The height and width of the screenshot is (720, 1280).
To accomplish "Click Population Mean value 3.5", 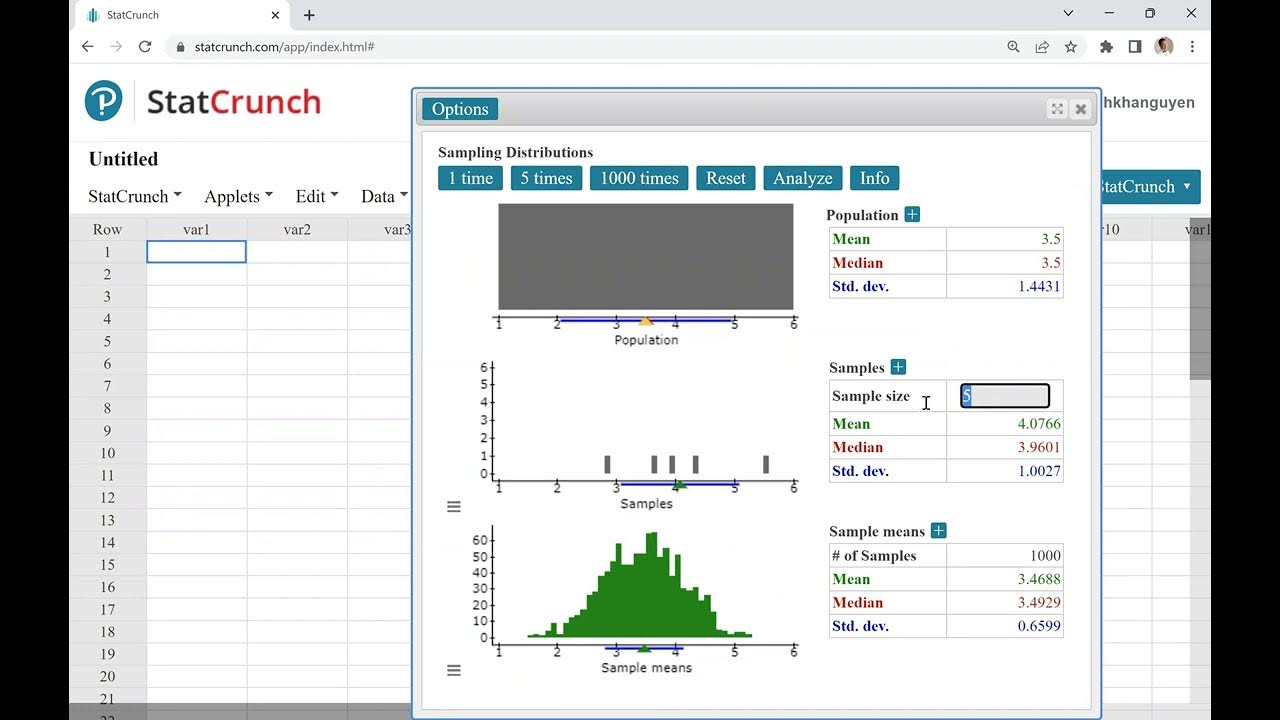I will 1050,239.
